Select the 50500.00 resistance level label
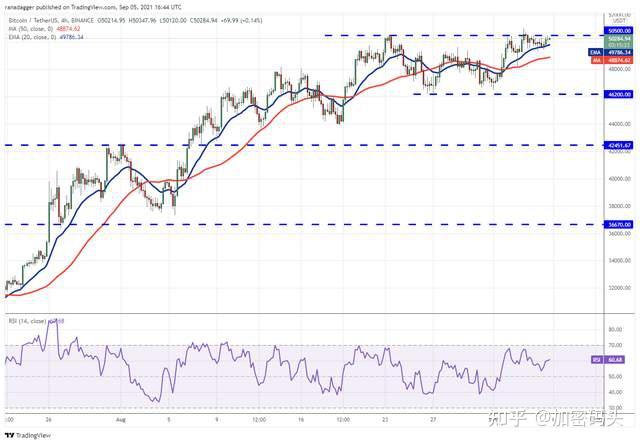 coord(619,31)
